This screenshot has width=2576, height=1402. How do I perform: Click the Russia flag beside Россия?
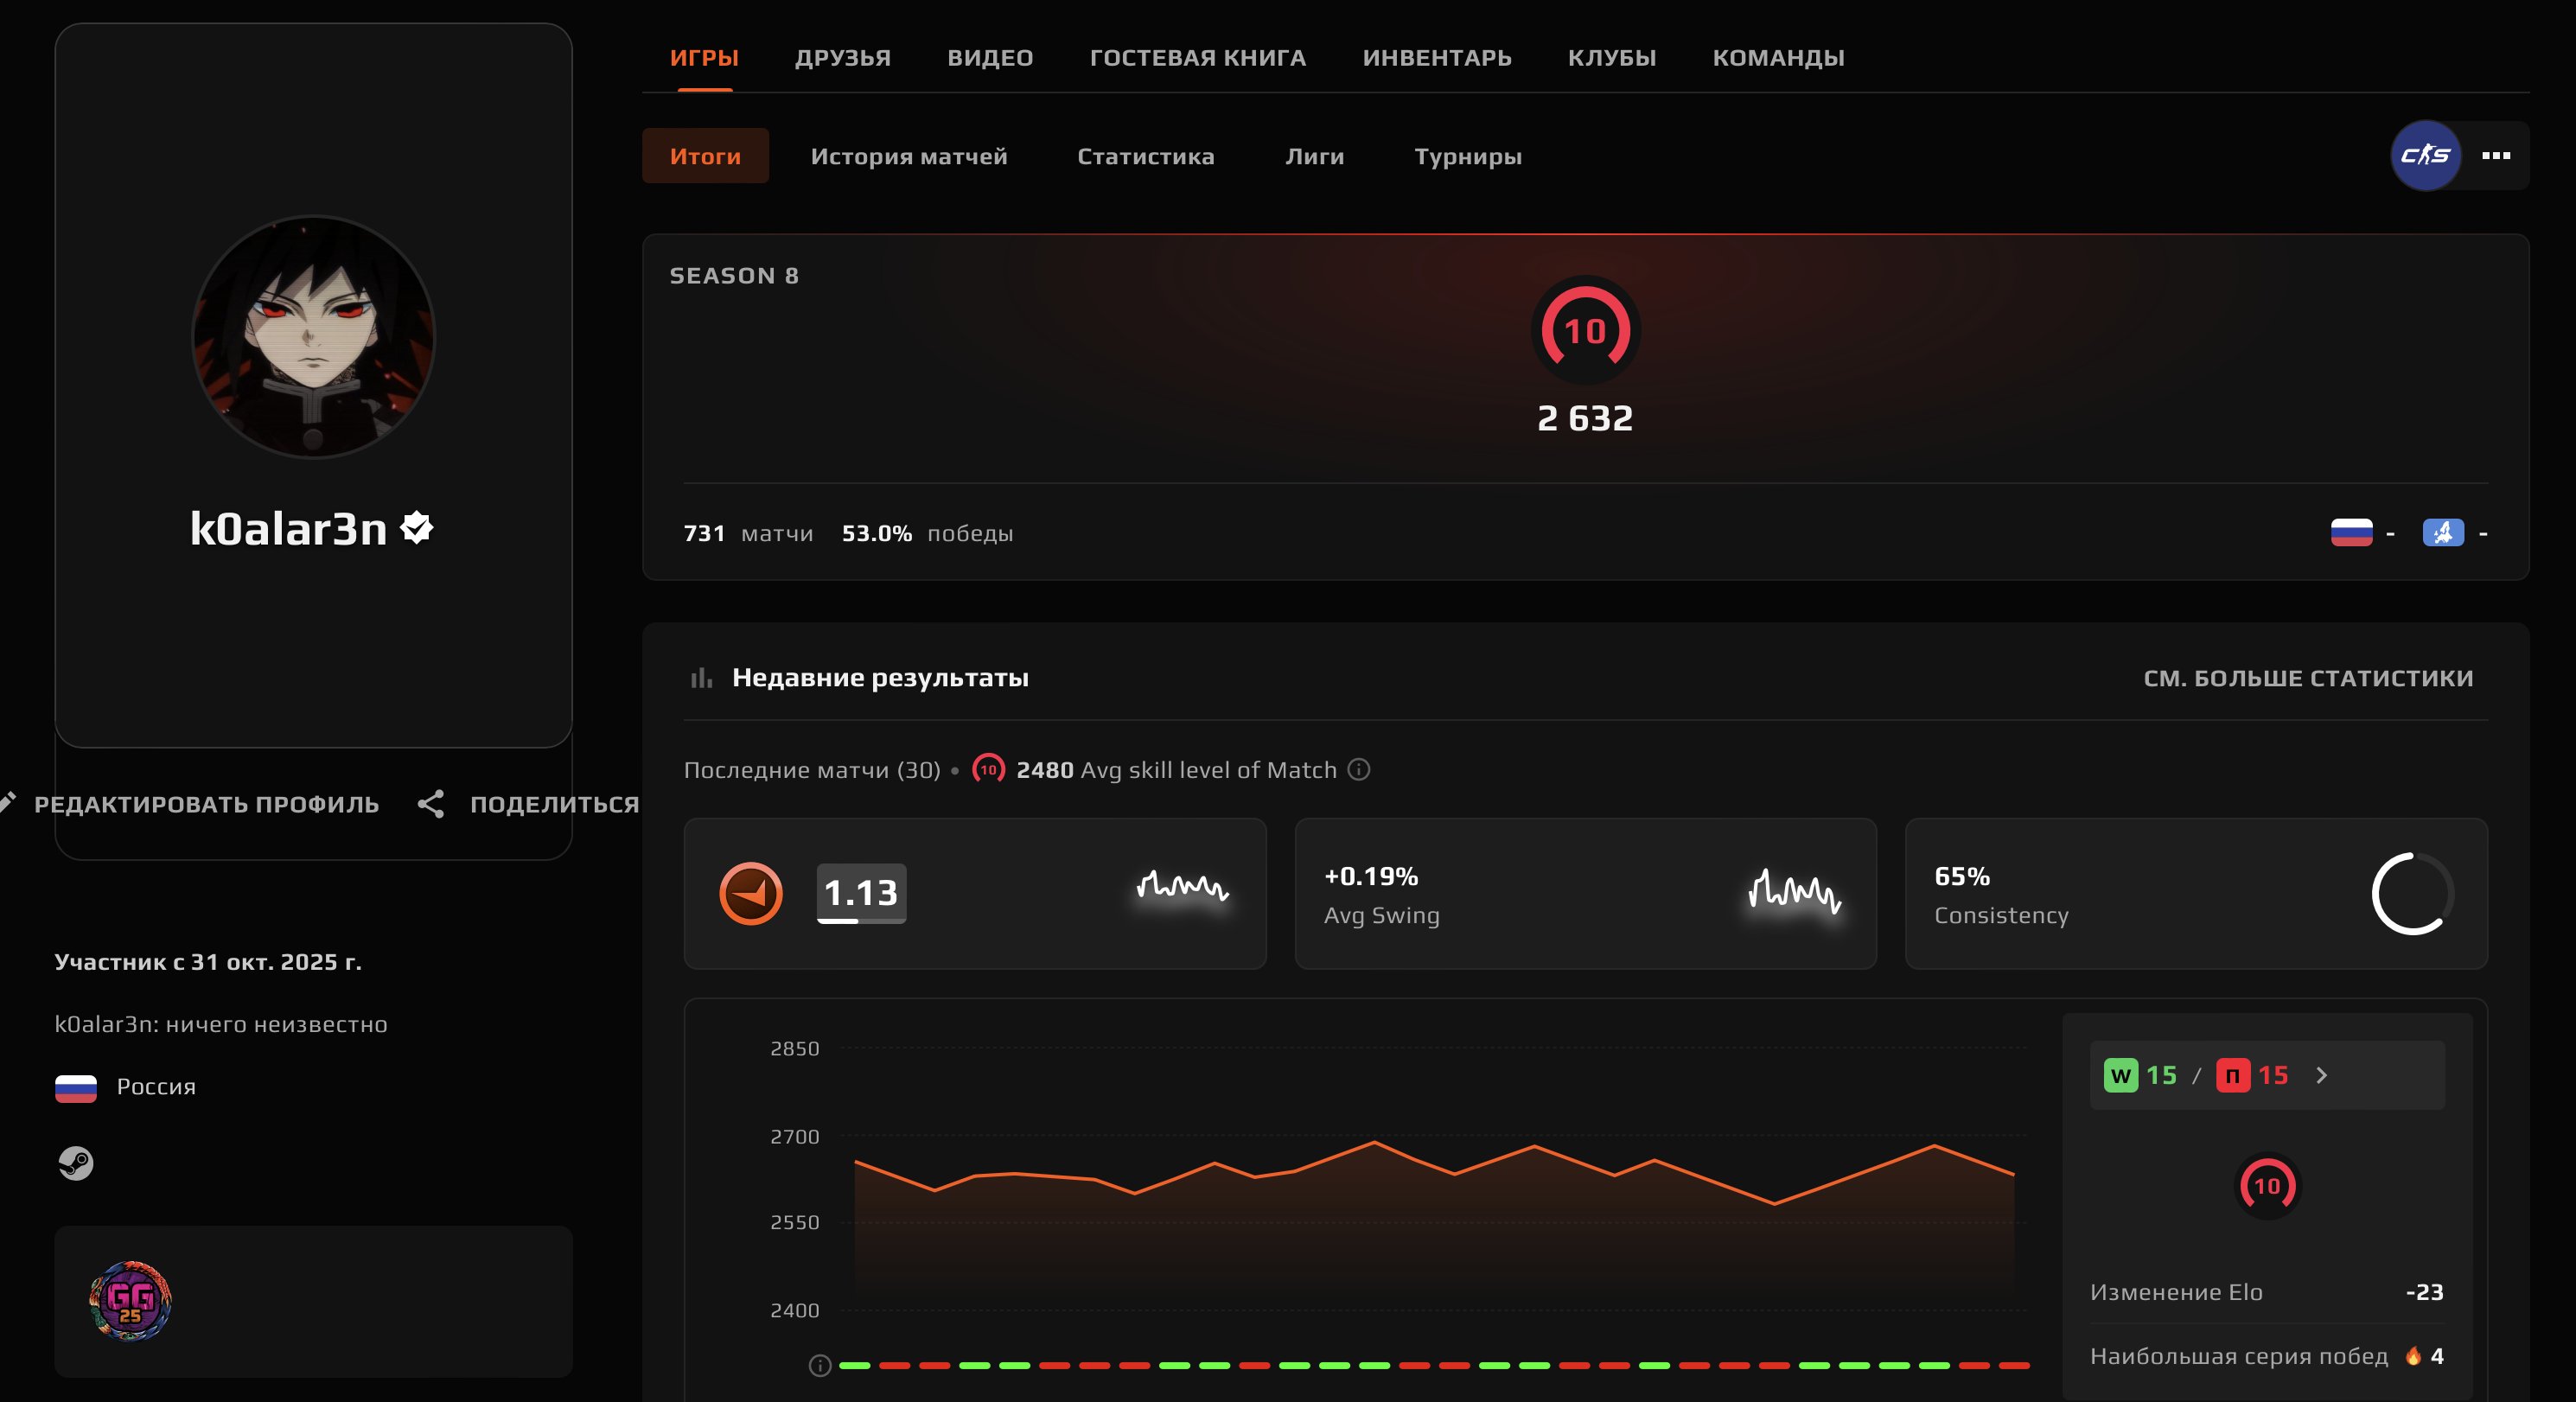coord(76,1087)
